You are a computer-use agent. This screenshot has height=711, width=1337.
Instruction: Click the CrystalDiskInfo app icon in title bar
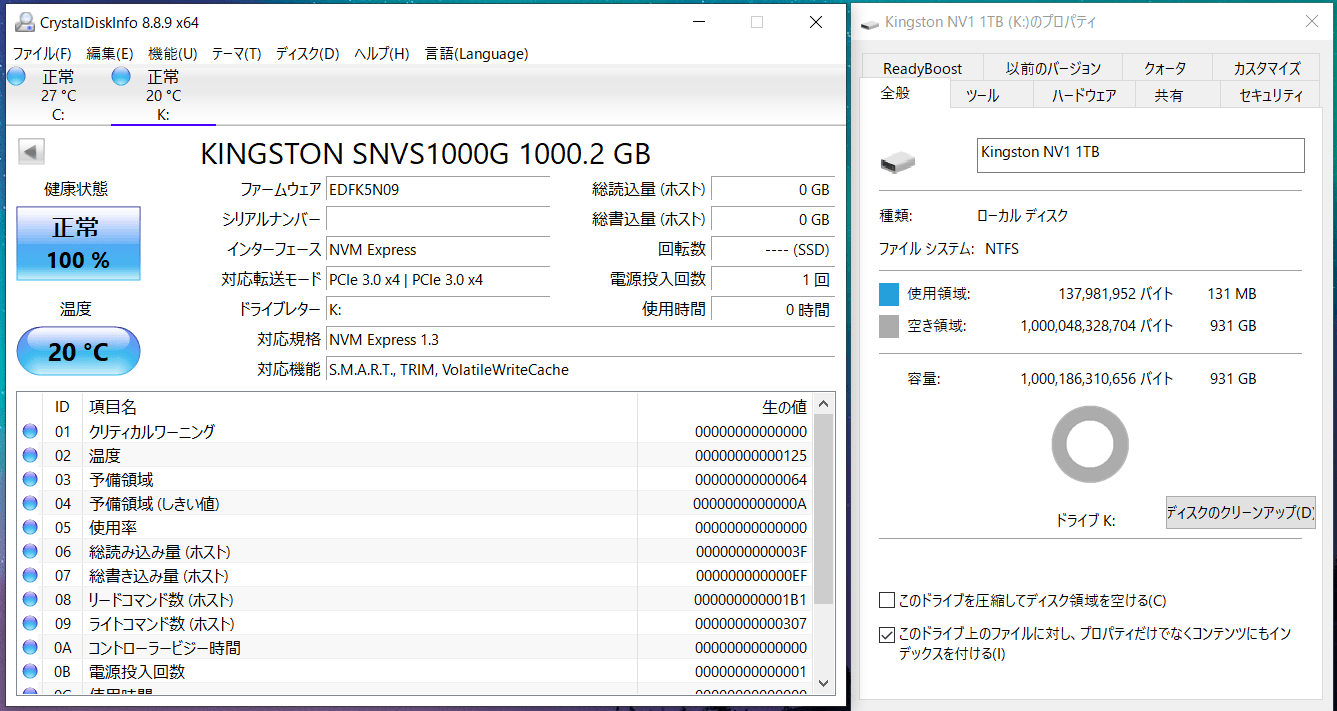pos(23,22)
